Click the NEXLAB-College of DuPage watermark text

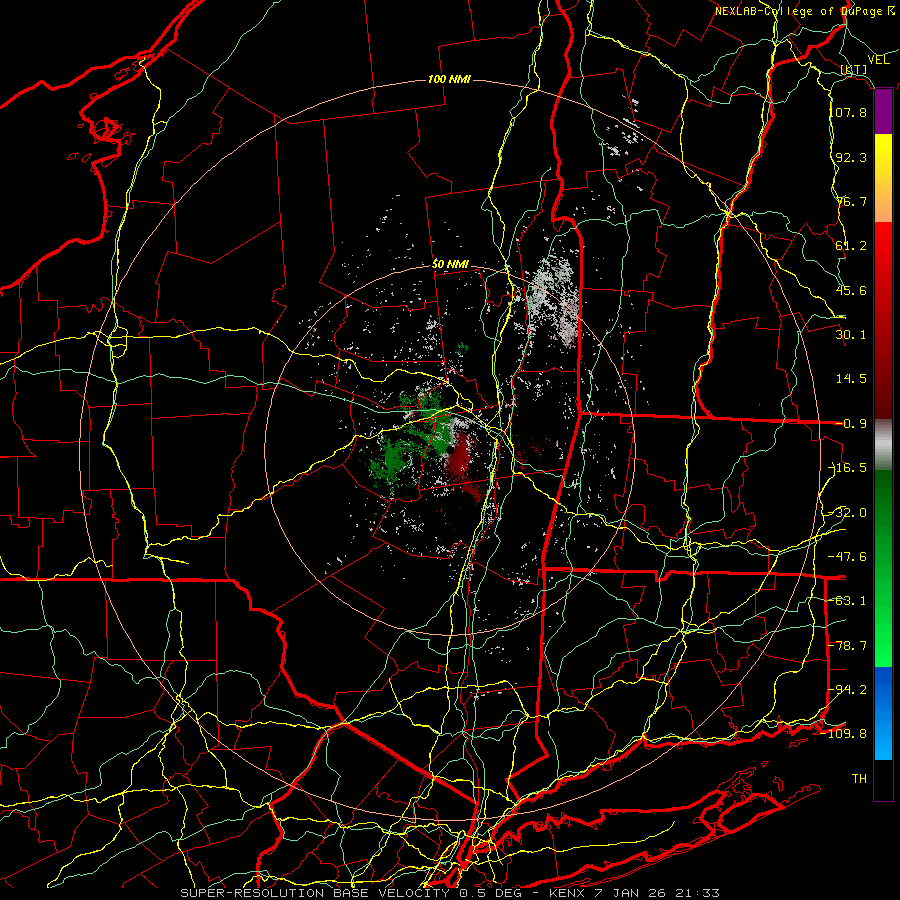pos(805,11)
